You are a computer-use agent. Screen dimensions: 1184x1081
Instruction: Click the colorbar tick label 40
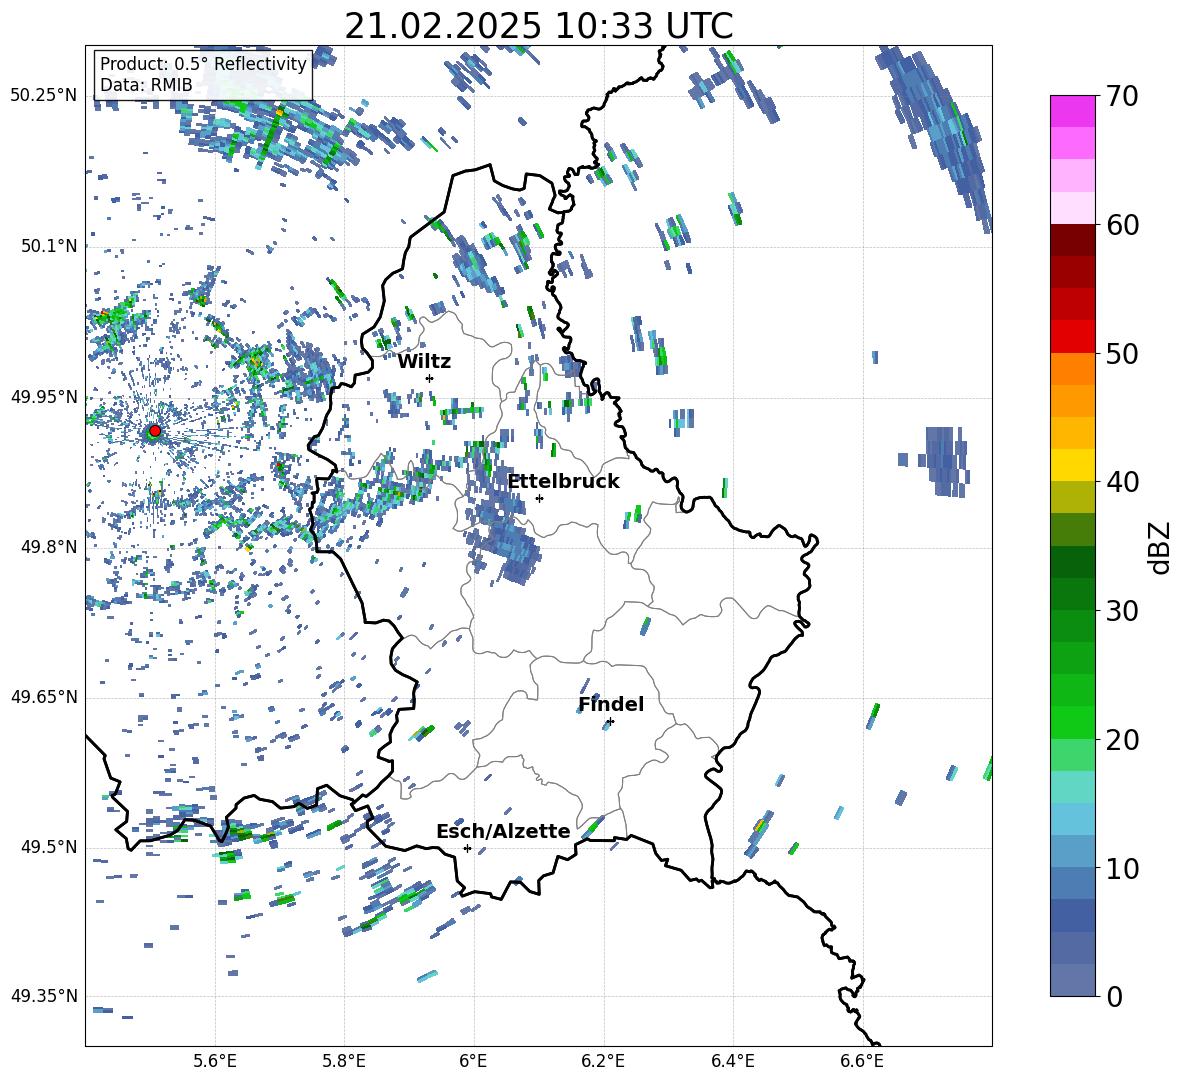1122,482
